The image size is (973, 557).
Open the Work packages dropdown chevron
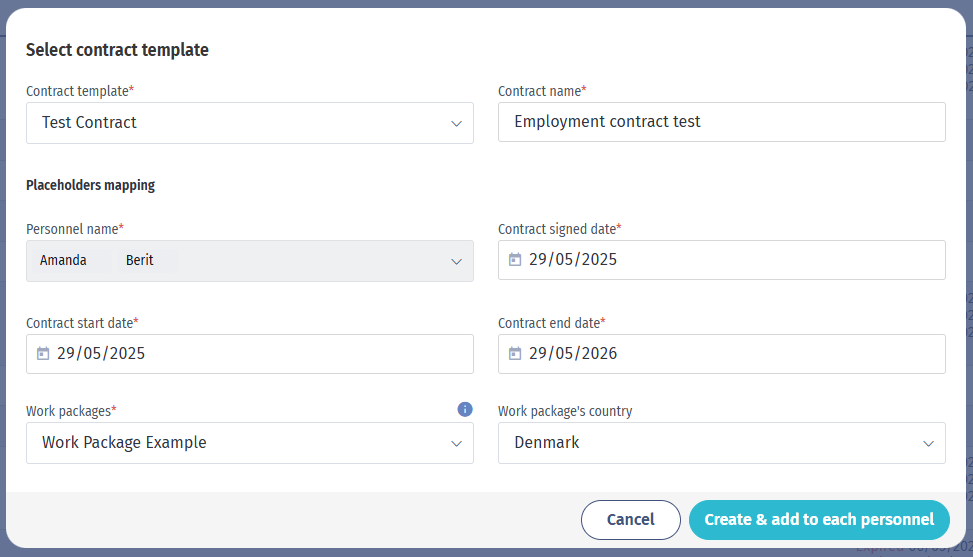(456, 443)
